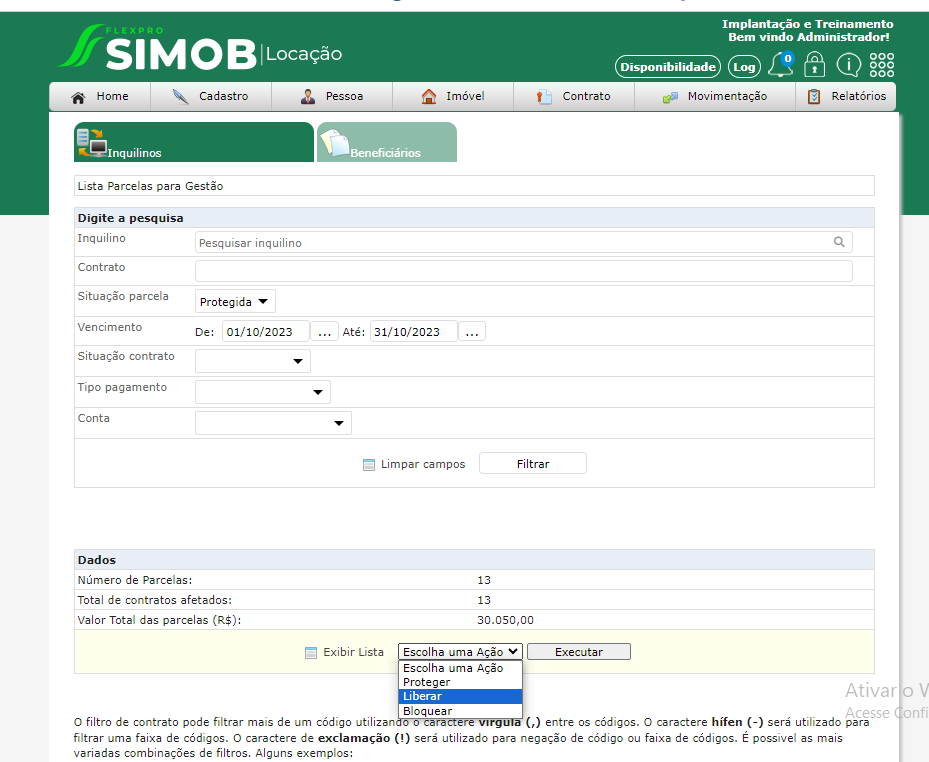929x762 pixels.
Task: Select Liberar from the action list
Action: 460,696
